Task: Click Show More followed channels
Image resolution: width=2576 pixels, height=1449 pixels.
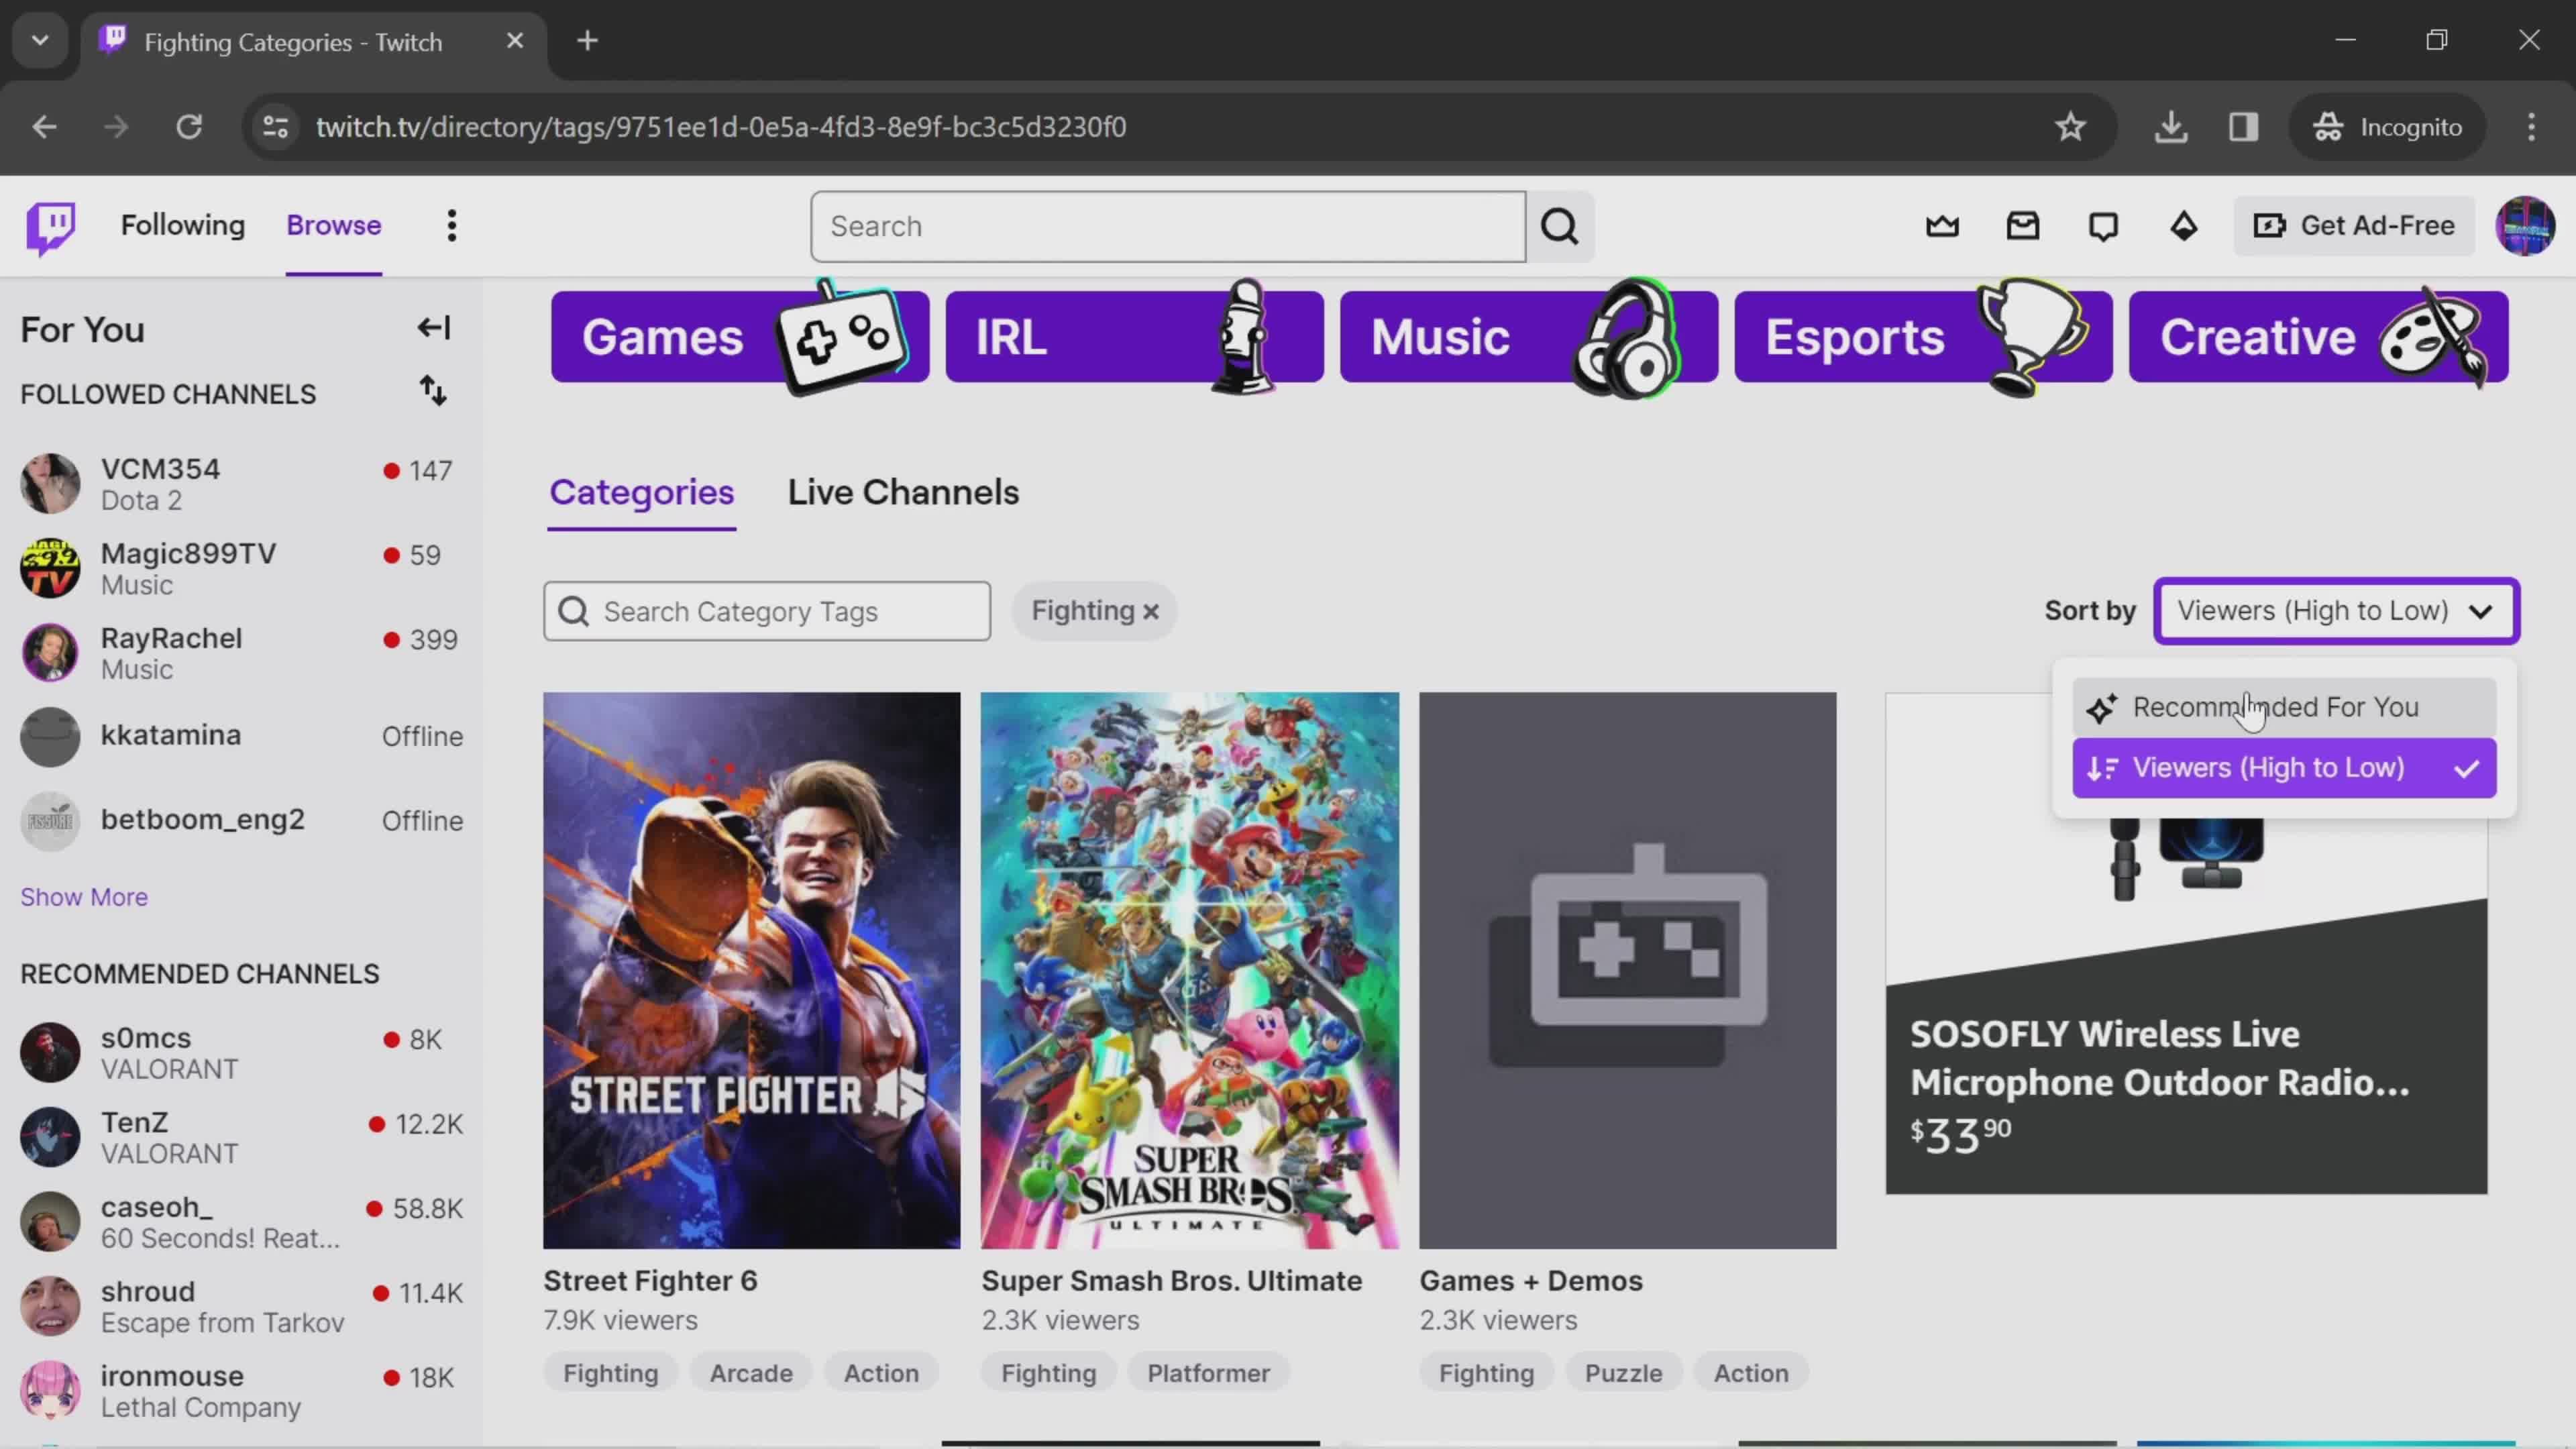Action: tap(84, 897)
